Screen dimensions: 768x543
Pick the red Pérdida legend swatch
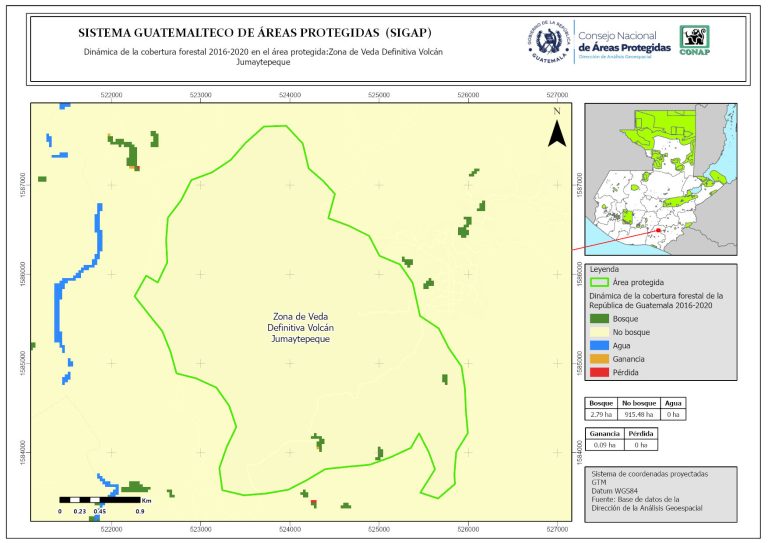tap(599, 372)
